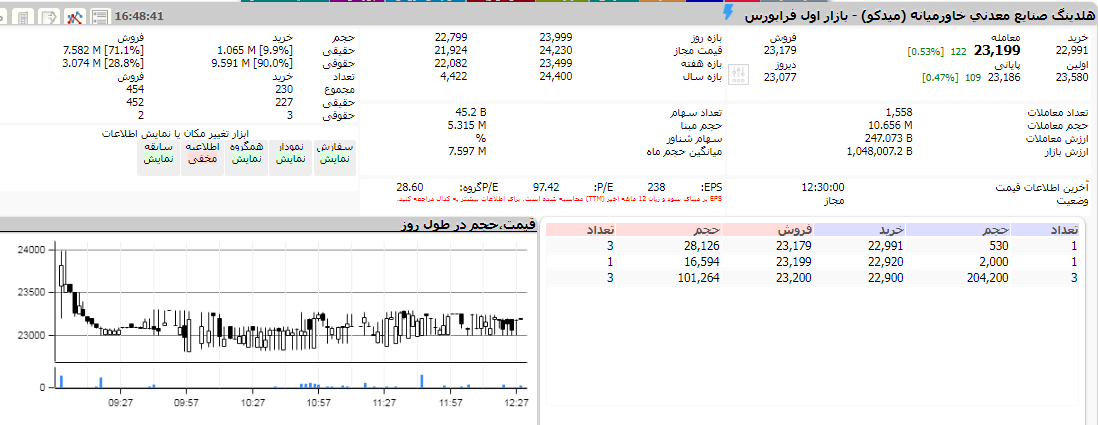Screen dimensions: 1098x425
Task: Click the EPS value 238
Action: tap(656, 188)
